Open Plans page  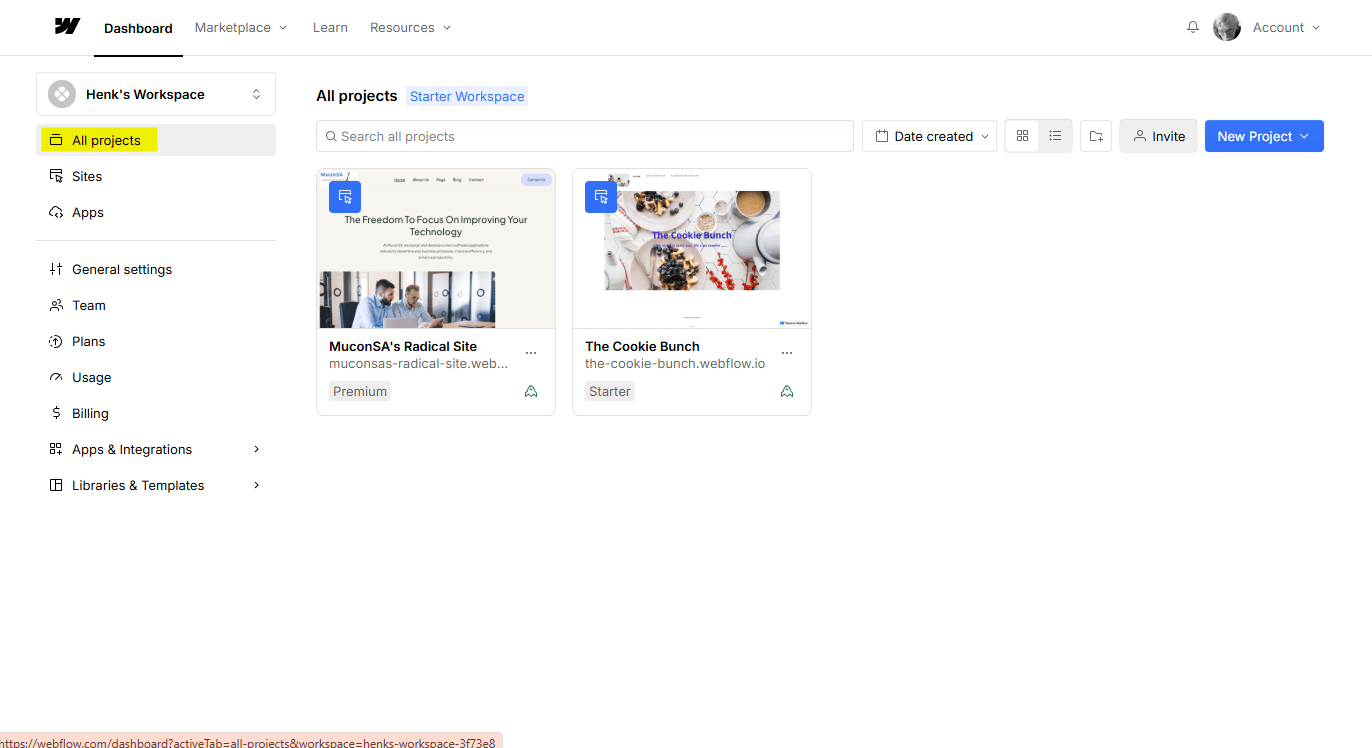point(156,341)
